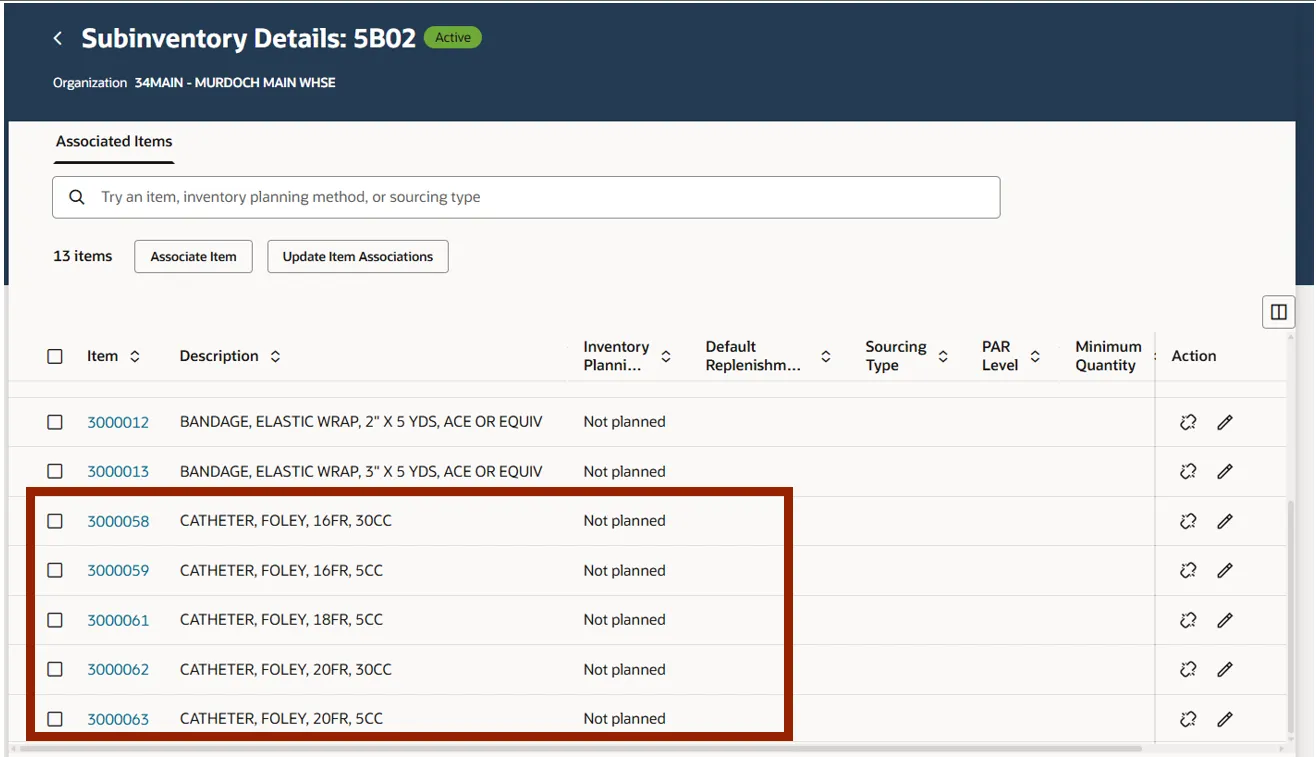Edit item 3000061 using pencil icon
Screen dimensions: 1316x757
tap(1225, 620)
